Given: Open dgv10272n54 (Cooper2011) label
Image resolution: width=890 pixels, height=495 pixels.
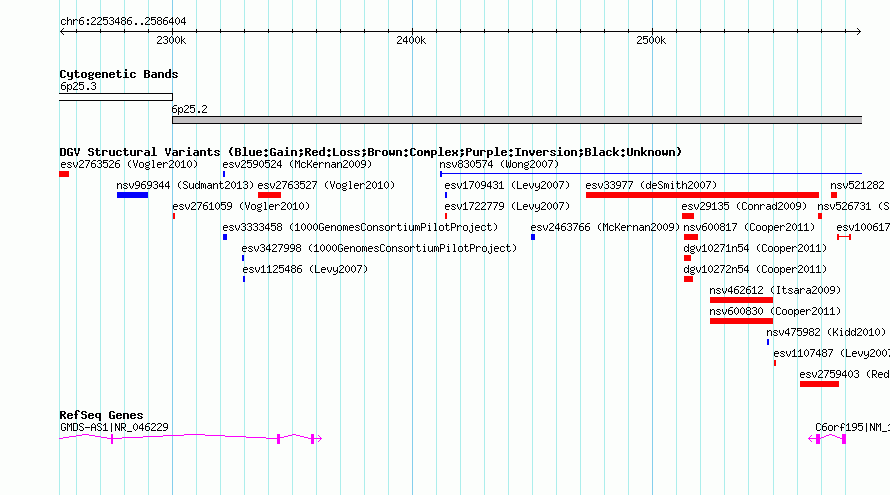Looking at the screenshot, I should point(755,270).
